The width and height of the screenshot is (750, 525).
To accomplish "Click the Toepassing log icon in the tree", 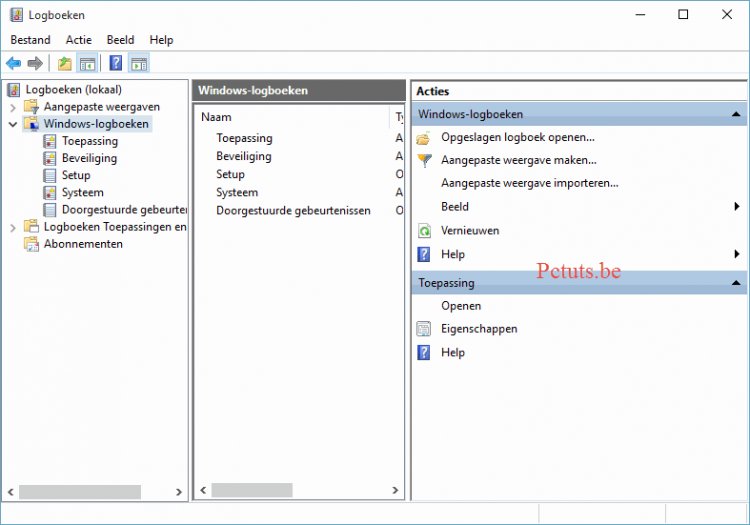I will click(49, 141).
